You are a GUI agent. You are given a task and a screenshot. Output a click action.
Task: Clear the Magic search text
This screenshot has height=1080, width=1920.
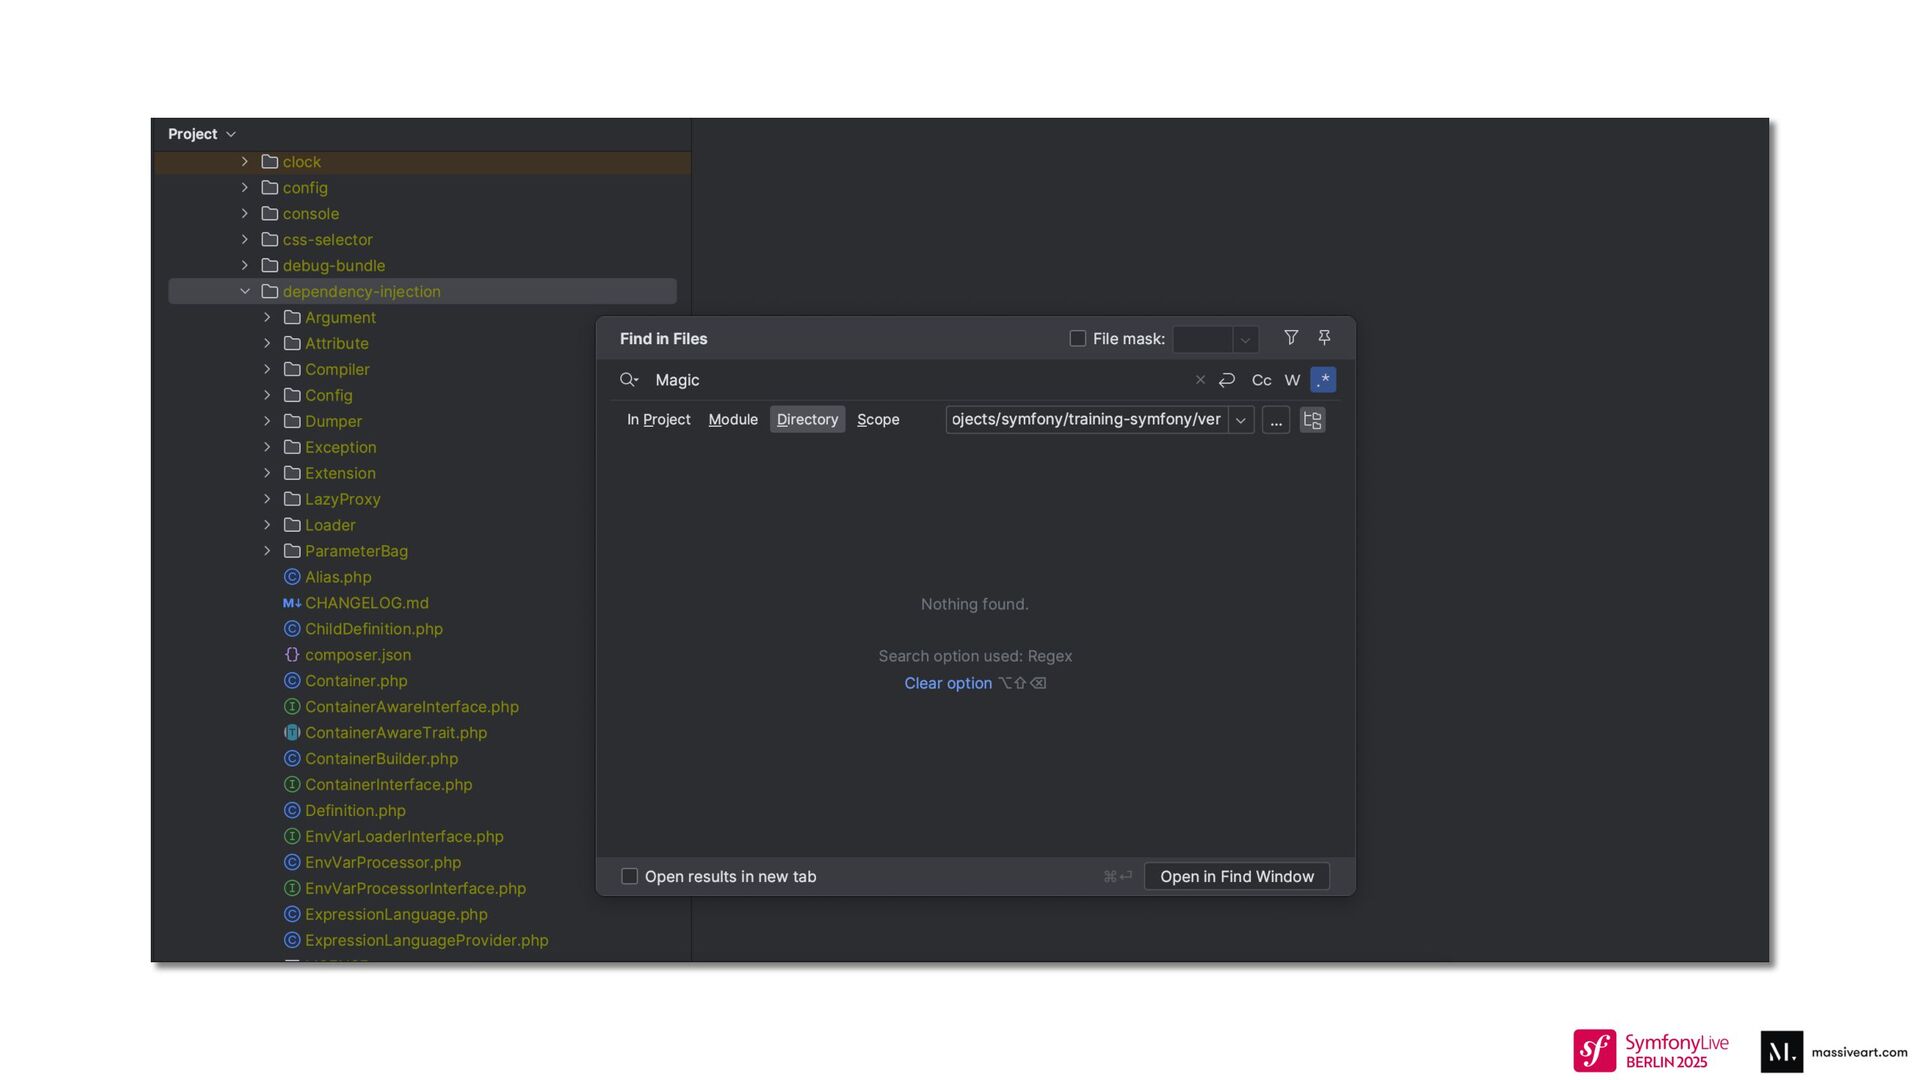(x=1200, y=380)
